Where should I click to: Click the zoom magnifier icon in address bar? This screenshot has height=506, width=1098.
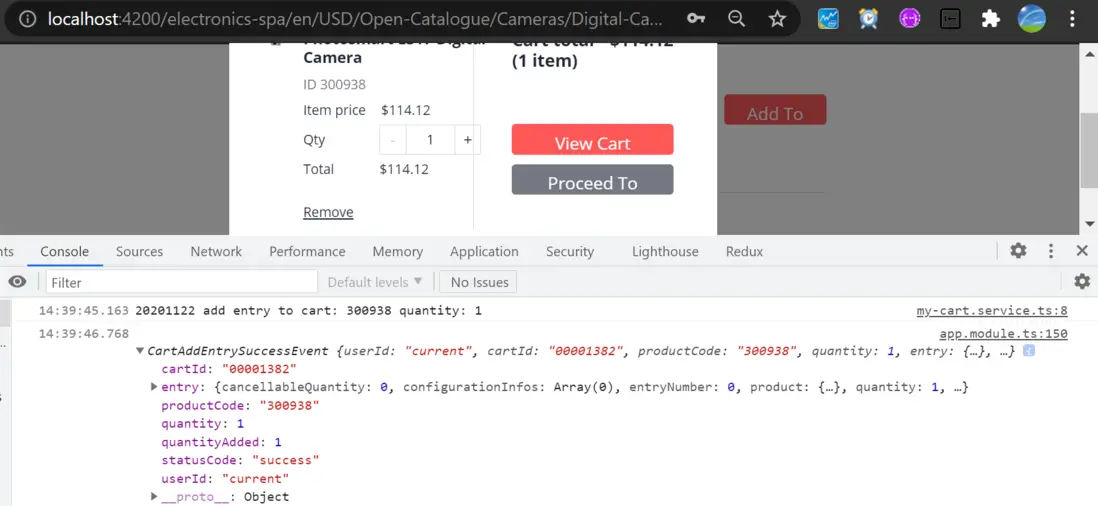click(x=736, y=19)
